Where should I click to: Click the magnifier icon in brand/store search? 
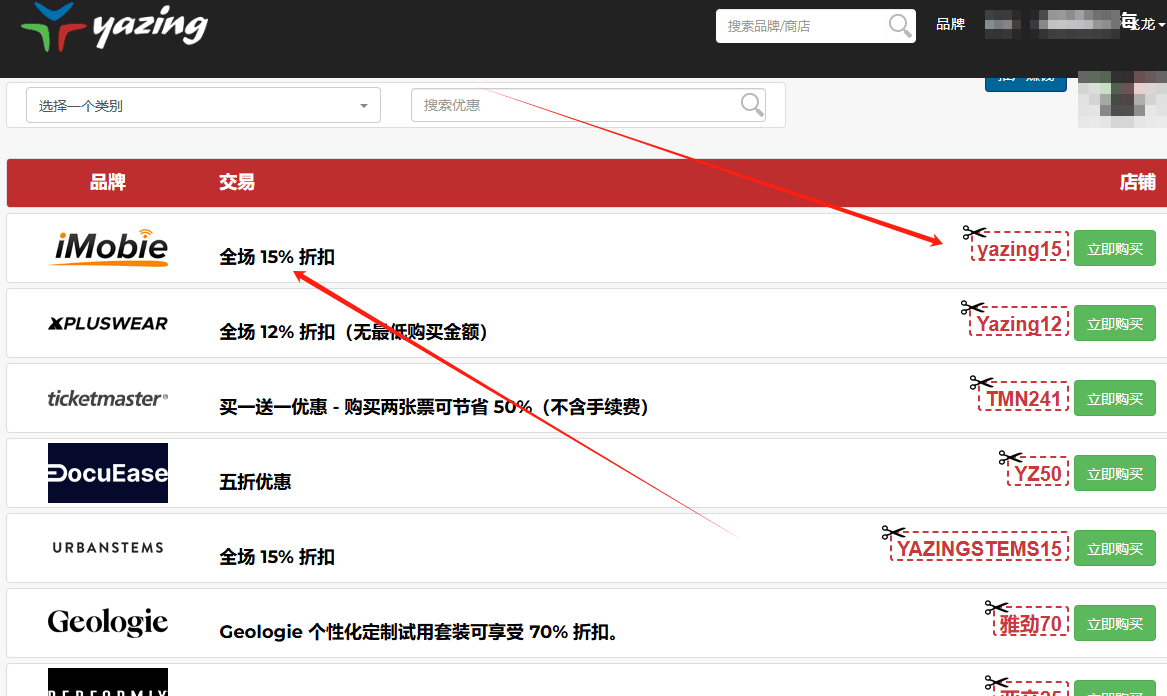pyautogui.click(x=900, y=25)
